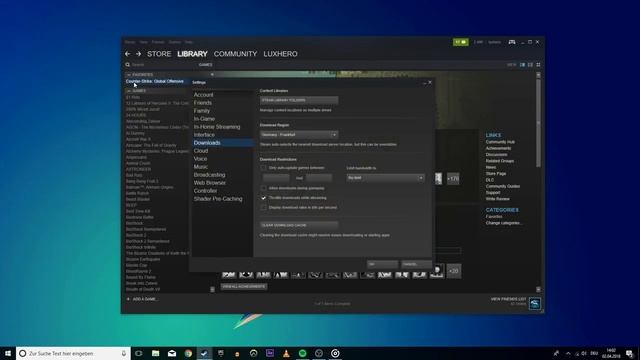The width and height of the screenshot is (640, 360).
Task: Click the +170 friends thumbnail
Action: click(453, 178)
